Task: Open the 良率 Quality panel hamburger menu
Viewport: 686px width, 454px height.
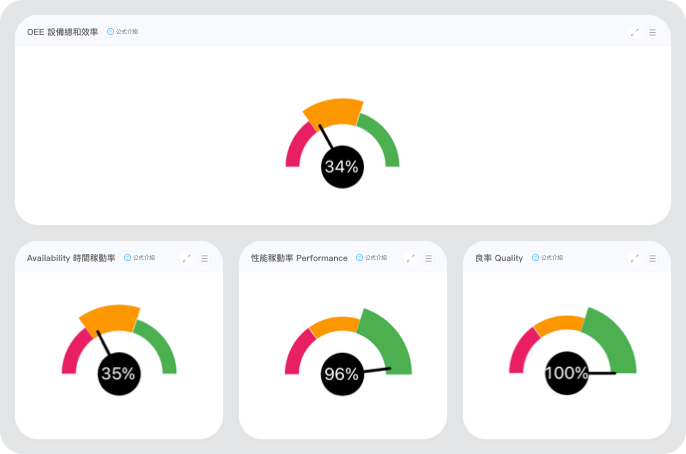Action: 652,258
